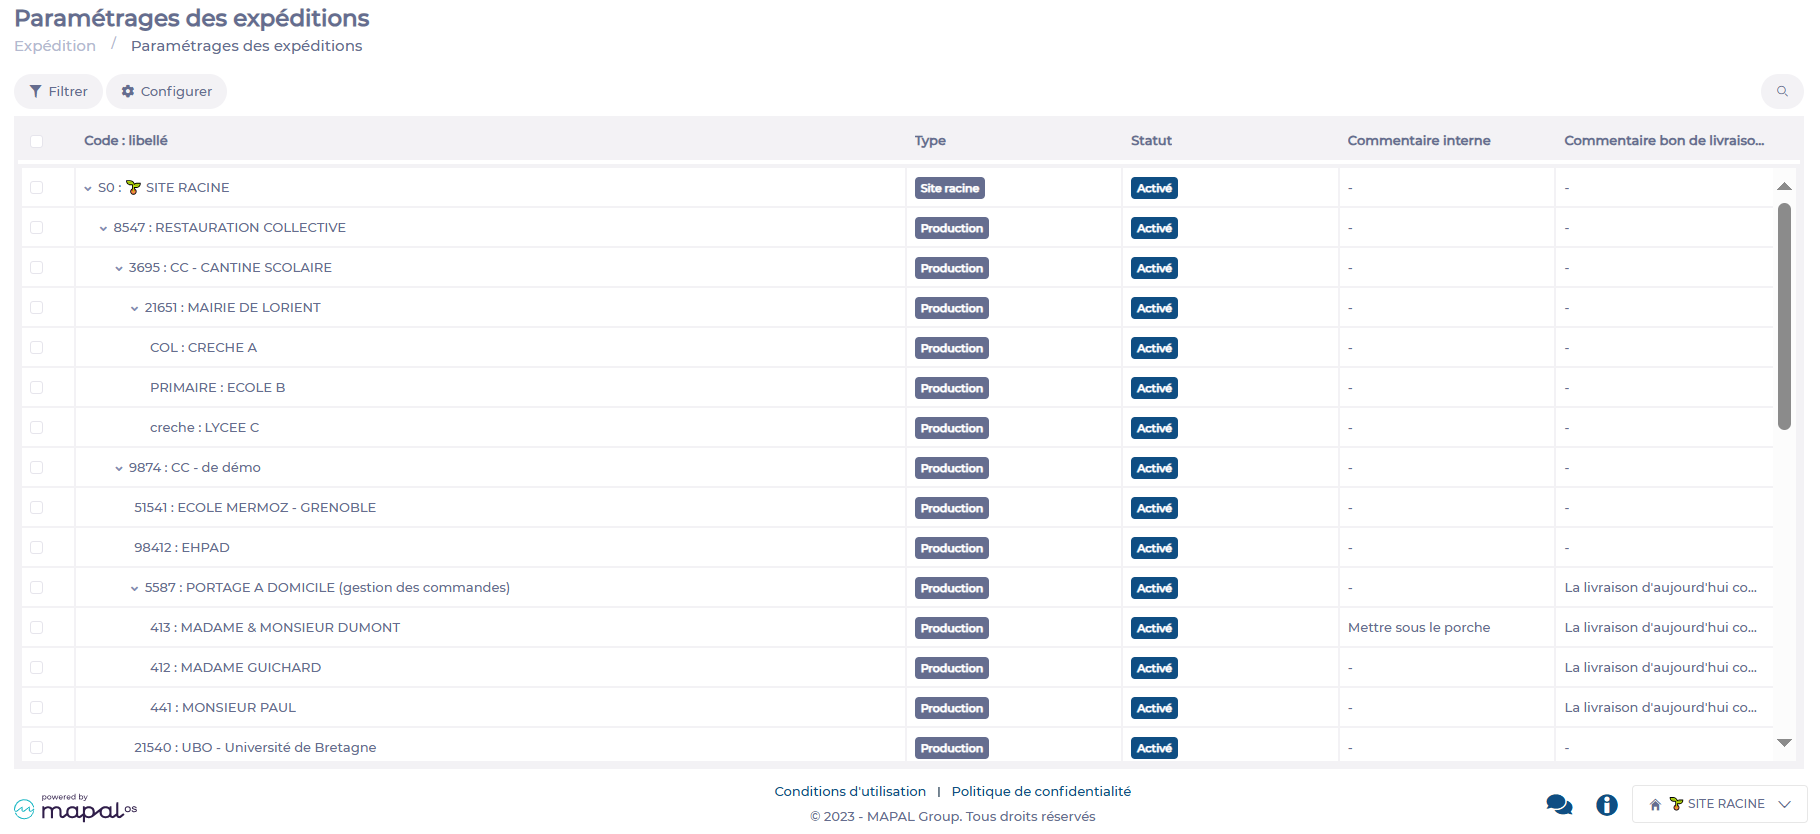This screenshot has height=834, width=1820.
Task: Click the vertical scrollbar thumb
Action: coord(1783,315)
